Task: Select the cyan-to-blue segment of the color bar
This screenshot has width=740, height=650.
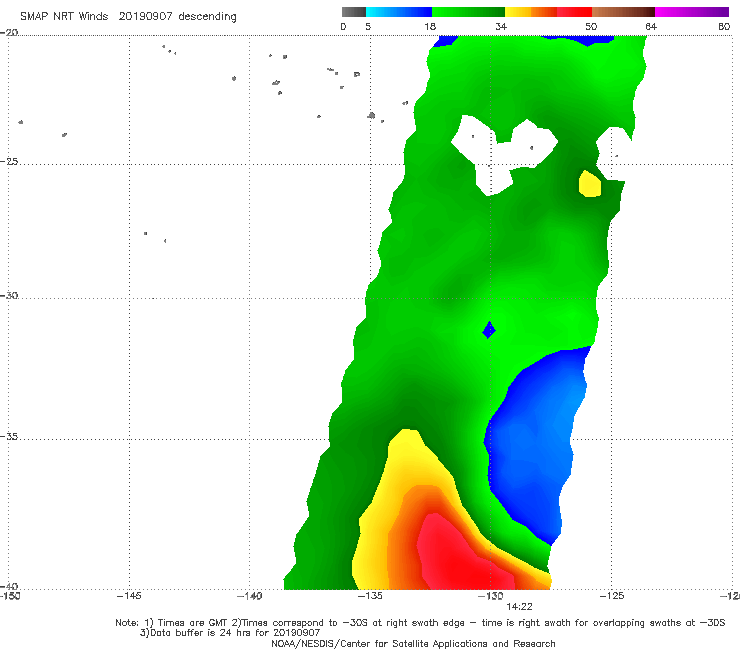Action: coord(399,12)
